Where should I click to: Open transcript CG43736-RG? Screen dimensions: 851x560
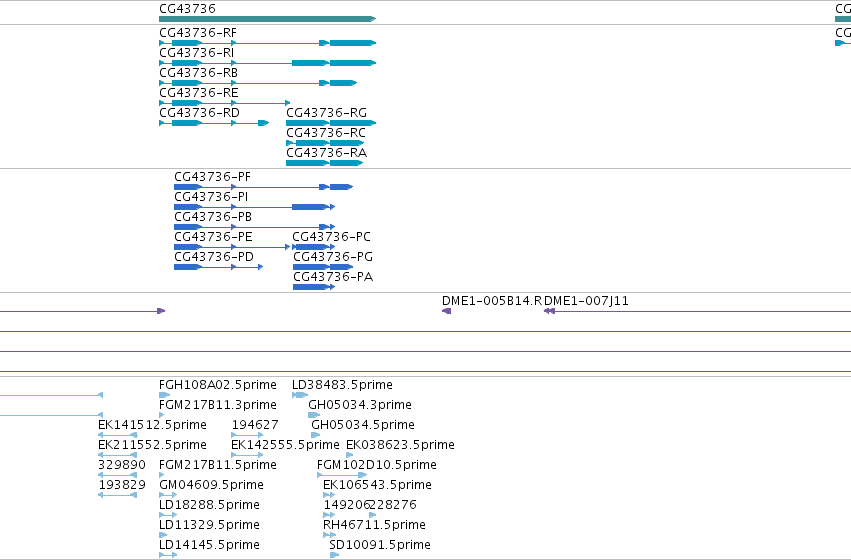tap(331, 123)
